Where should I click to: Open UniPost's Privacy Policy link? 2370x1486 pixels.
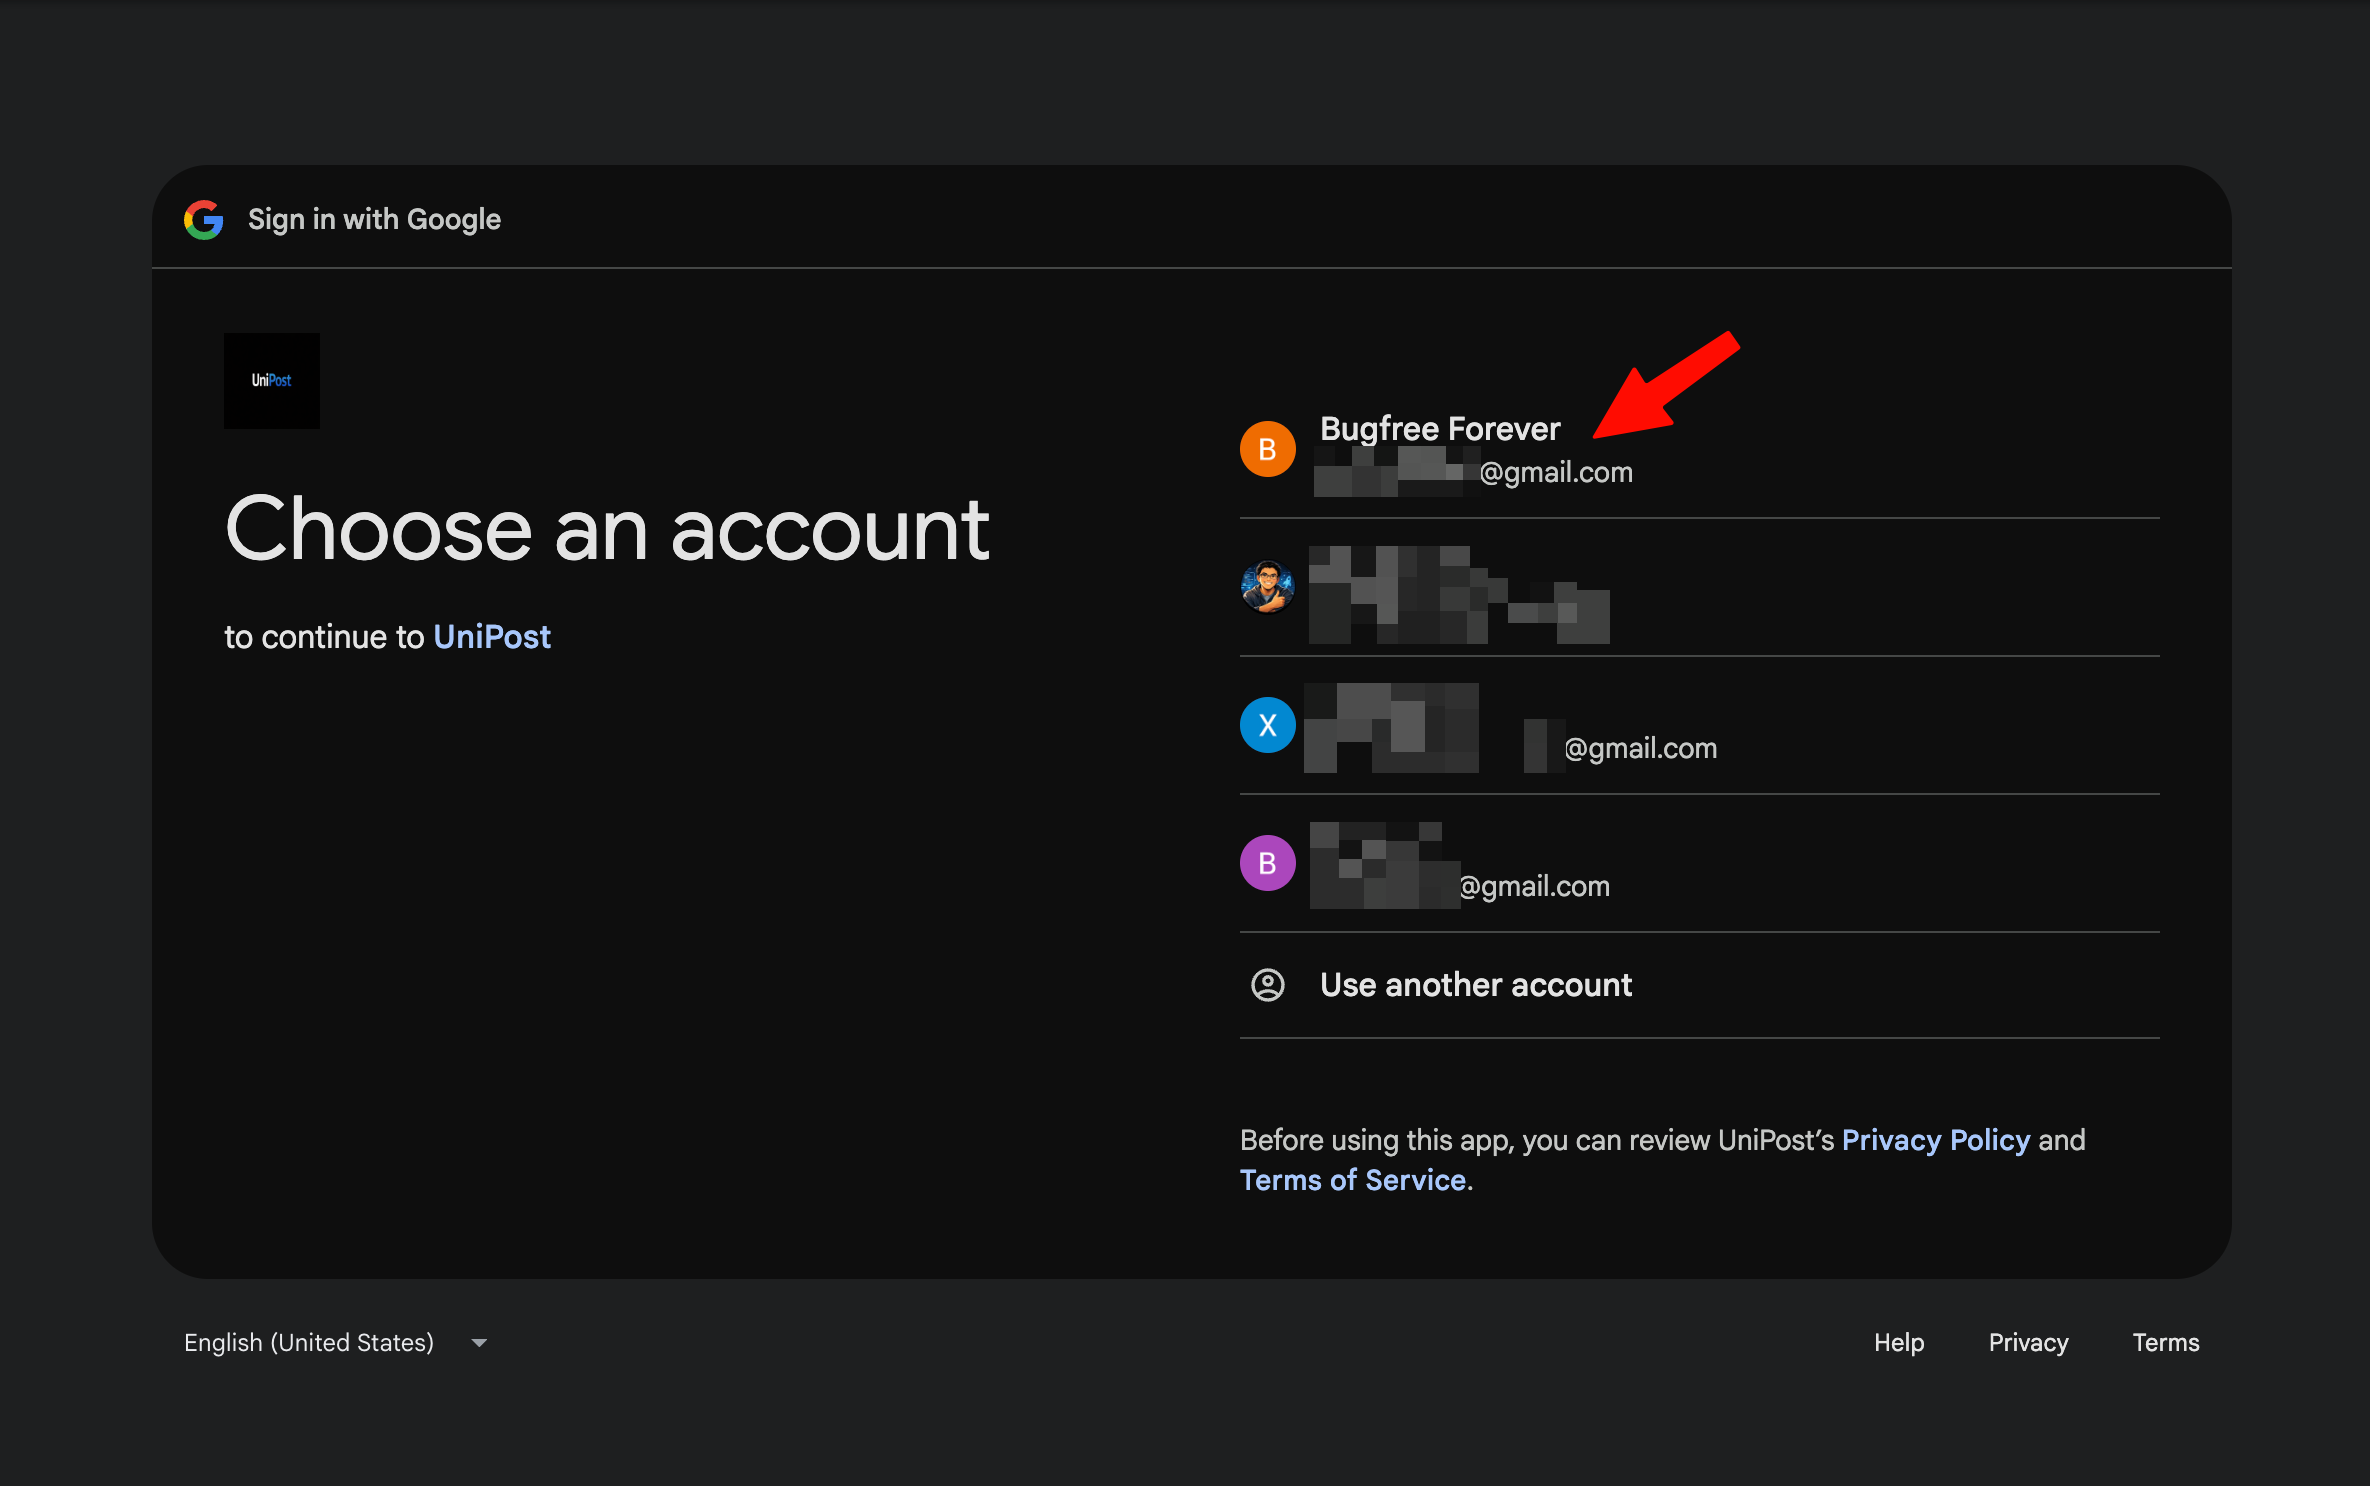pos(1935,1140)
